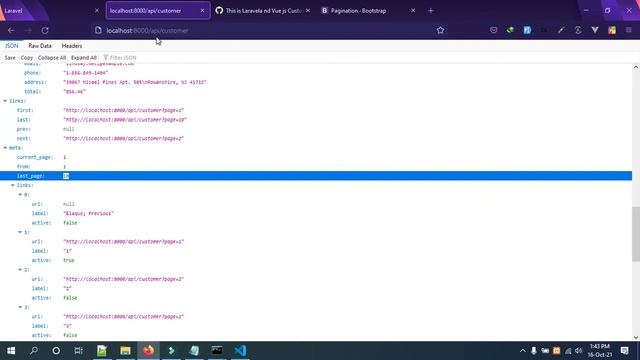Open a new browser tab

431,11
